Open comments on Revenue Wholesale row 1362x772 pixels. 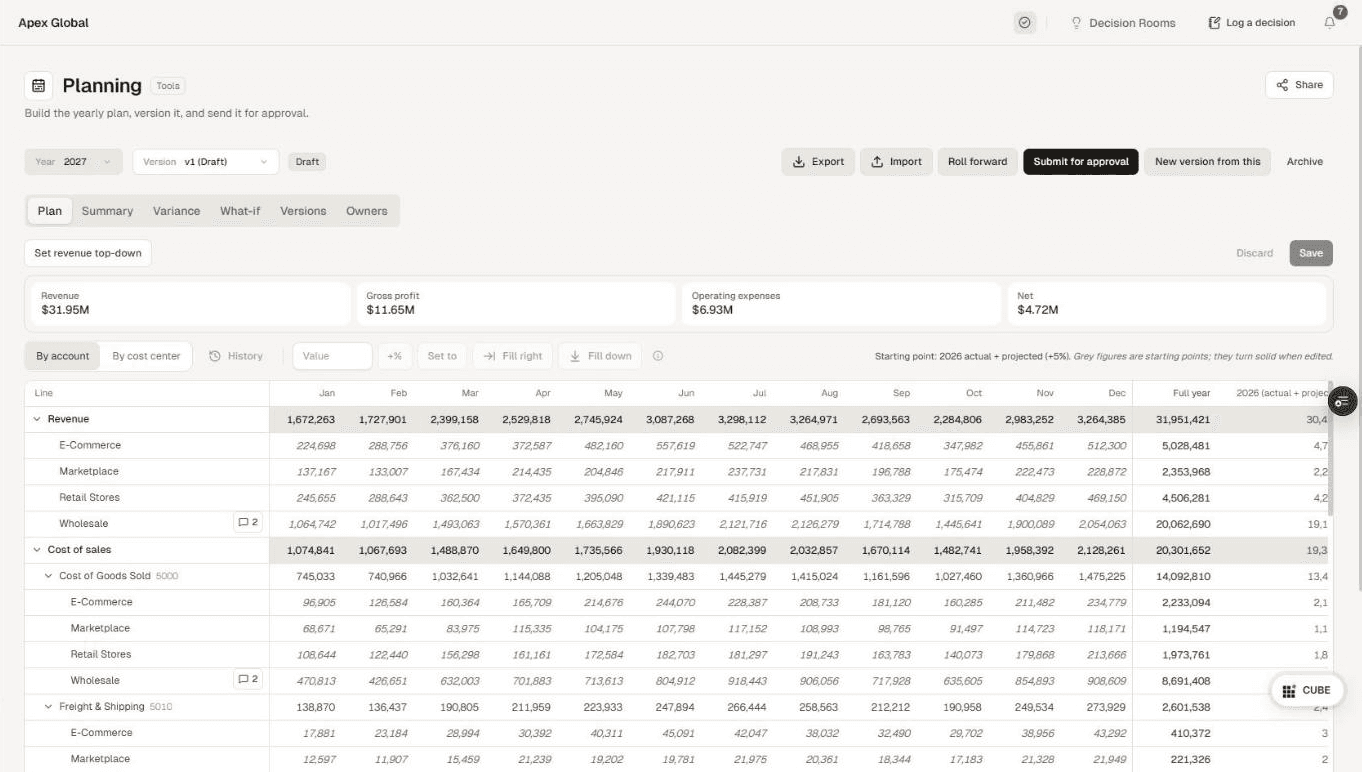tap(247, 523)
